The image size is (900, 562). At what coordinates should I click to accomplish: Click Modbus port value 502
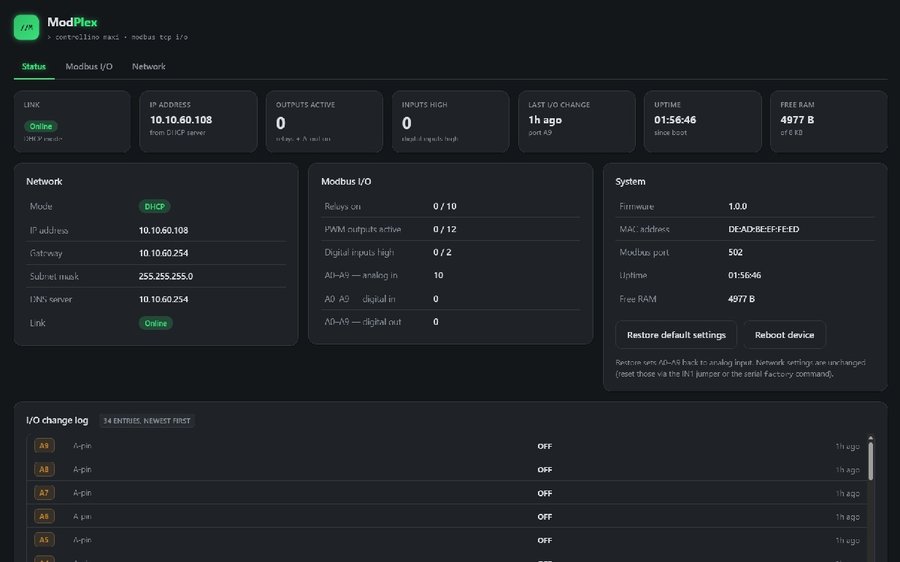point(735,252)
